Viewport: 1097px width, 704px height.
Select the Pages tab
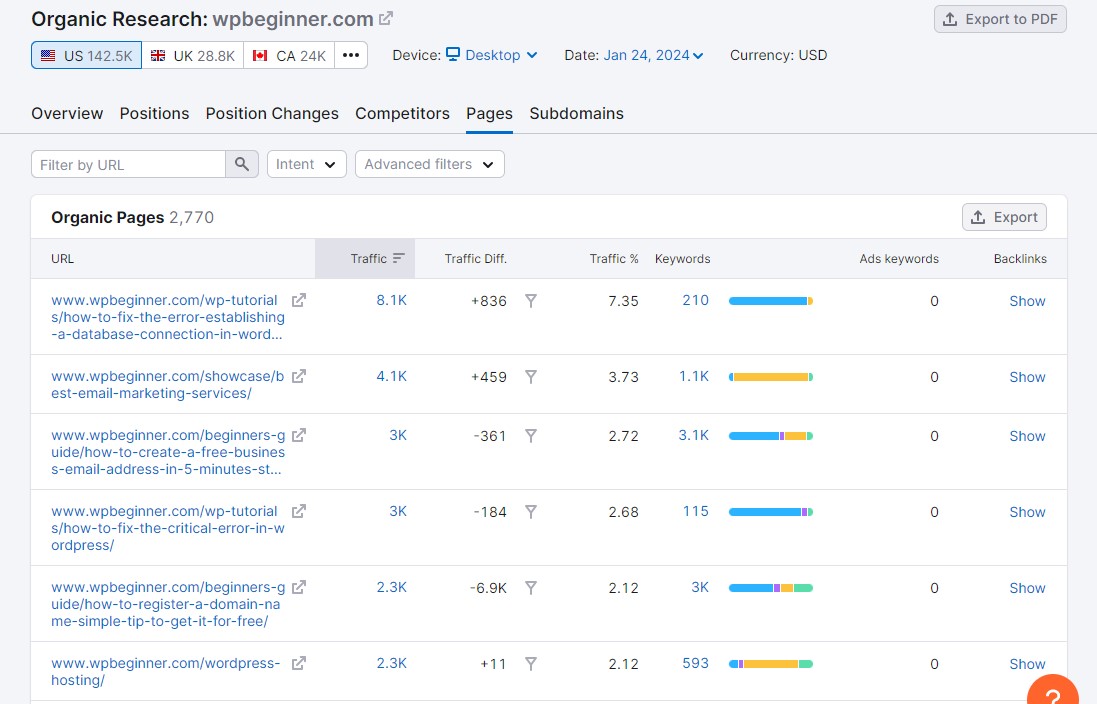tap(490, 113)
